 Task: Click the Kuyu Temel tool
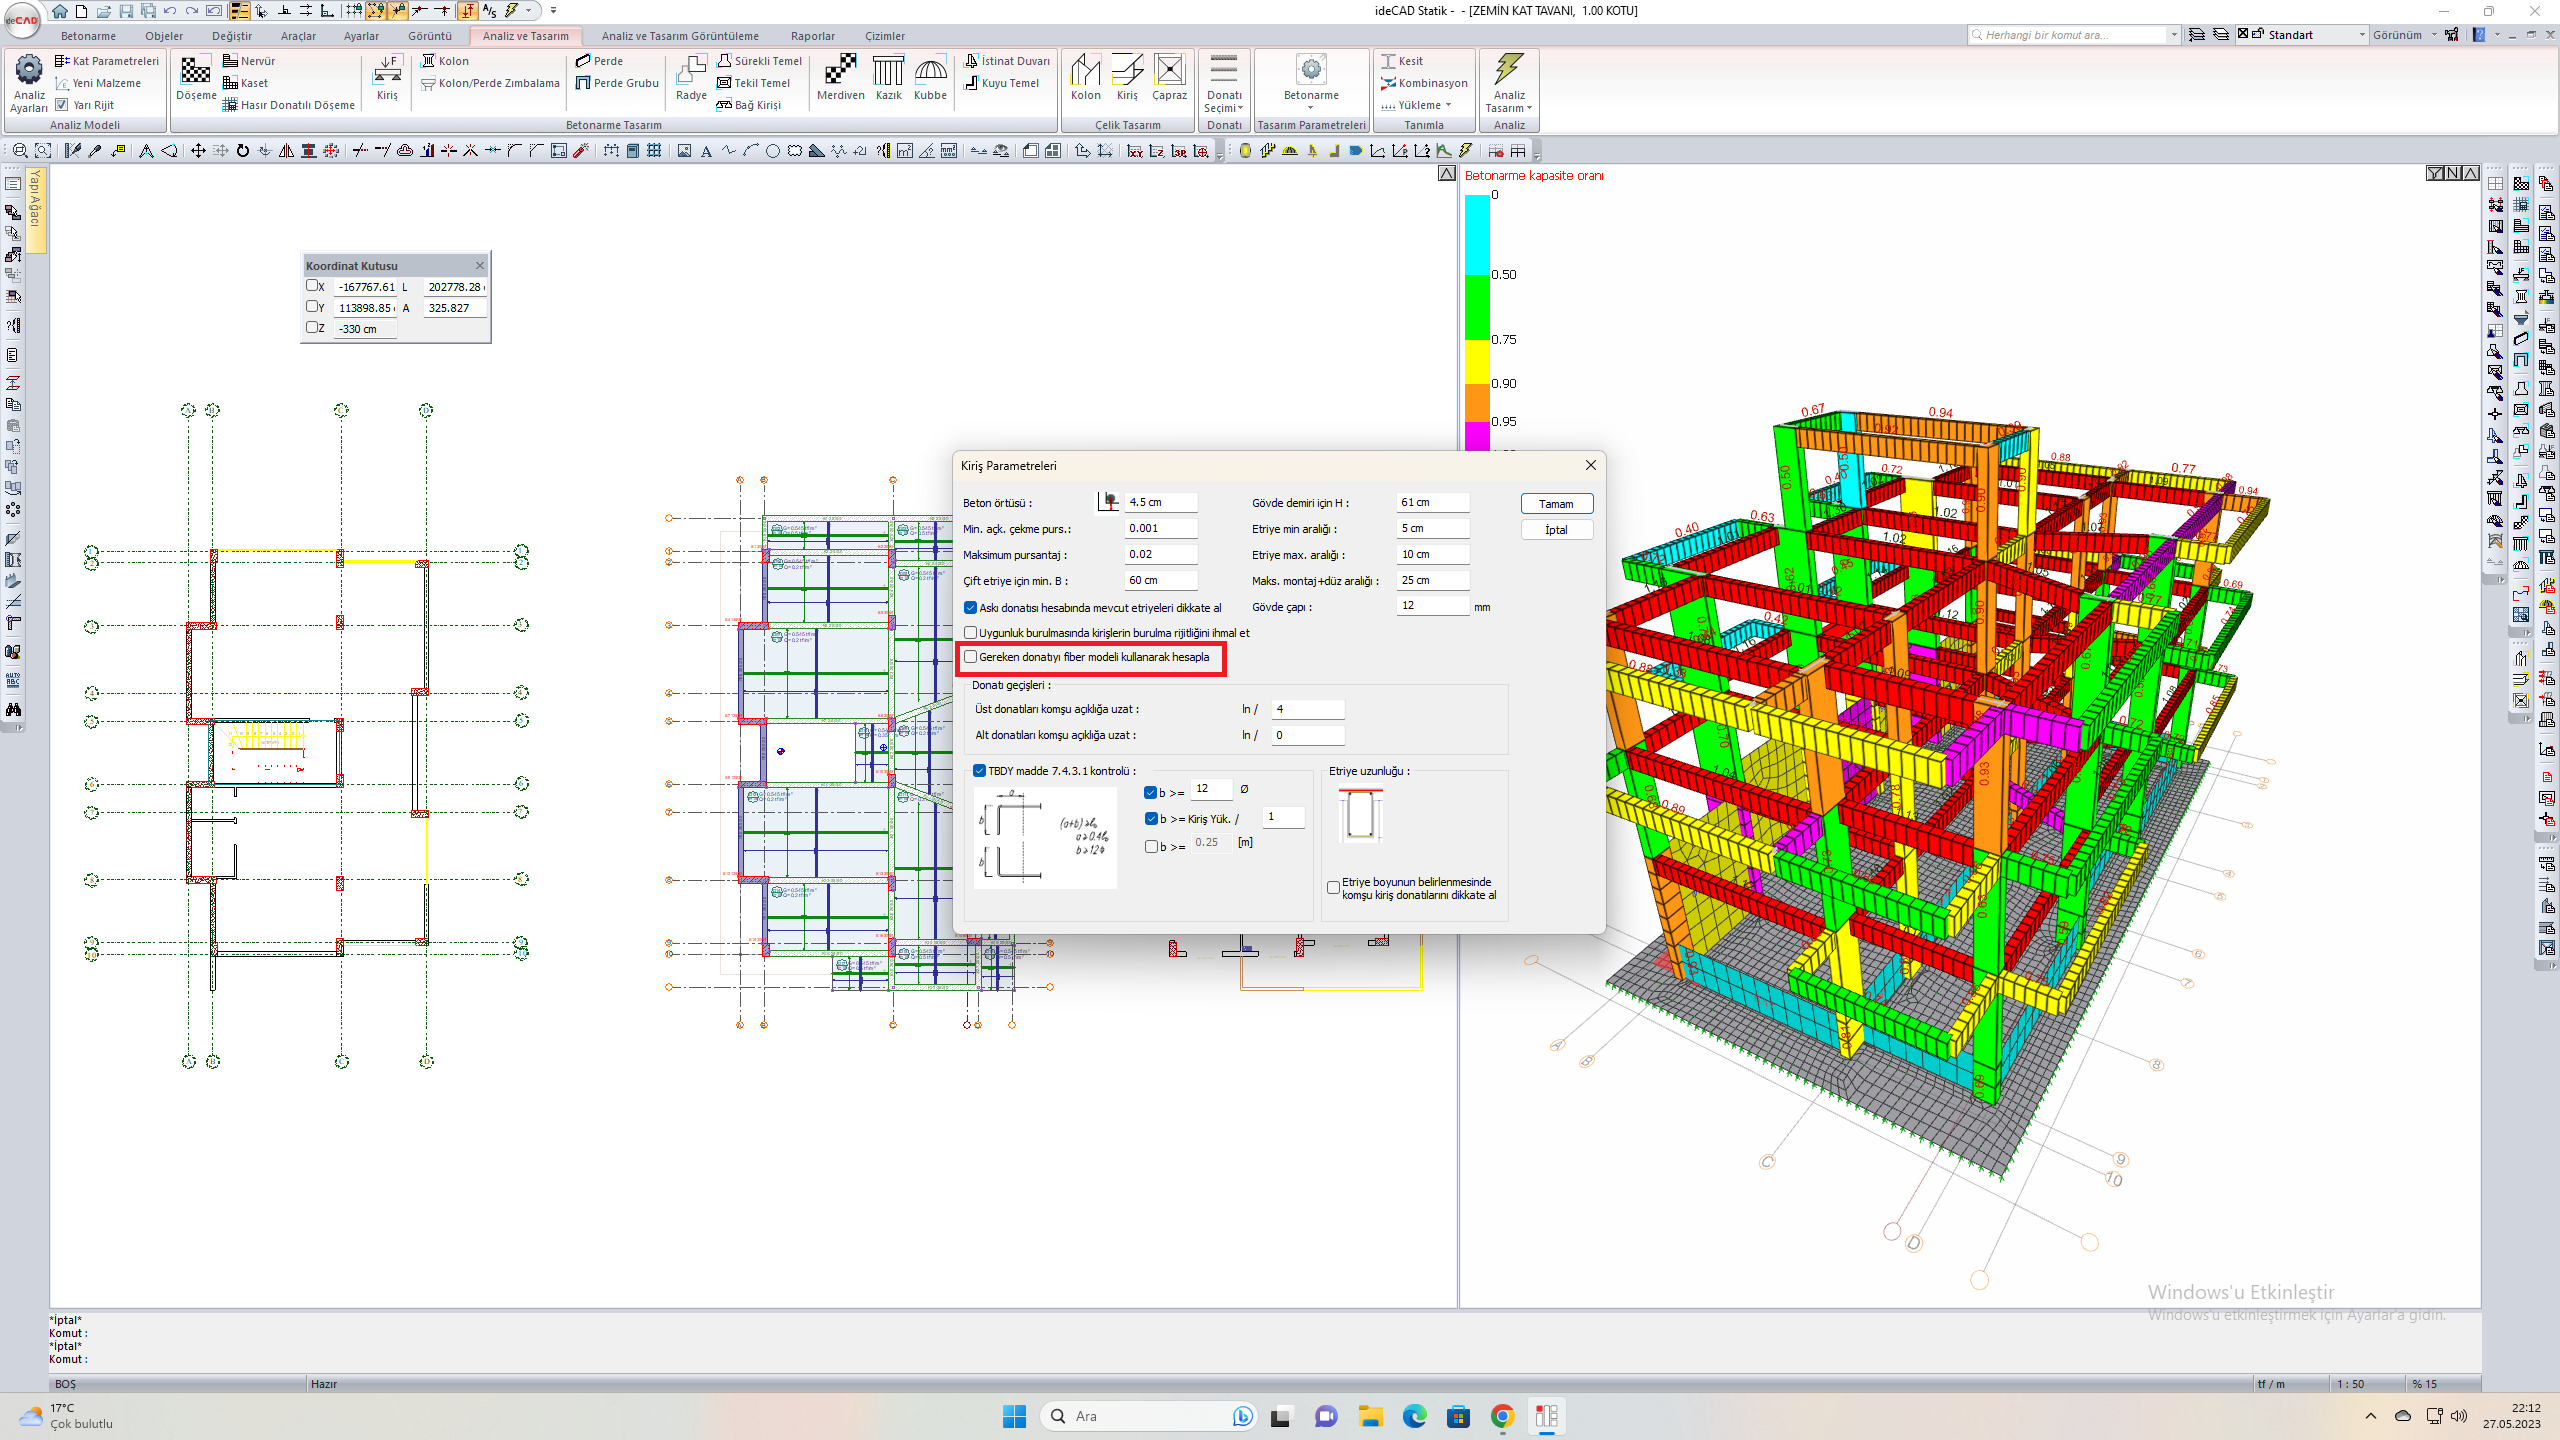[x=1001, y=83]
